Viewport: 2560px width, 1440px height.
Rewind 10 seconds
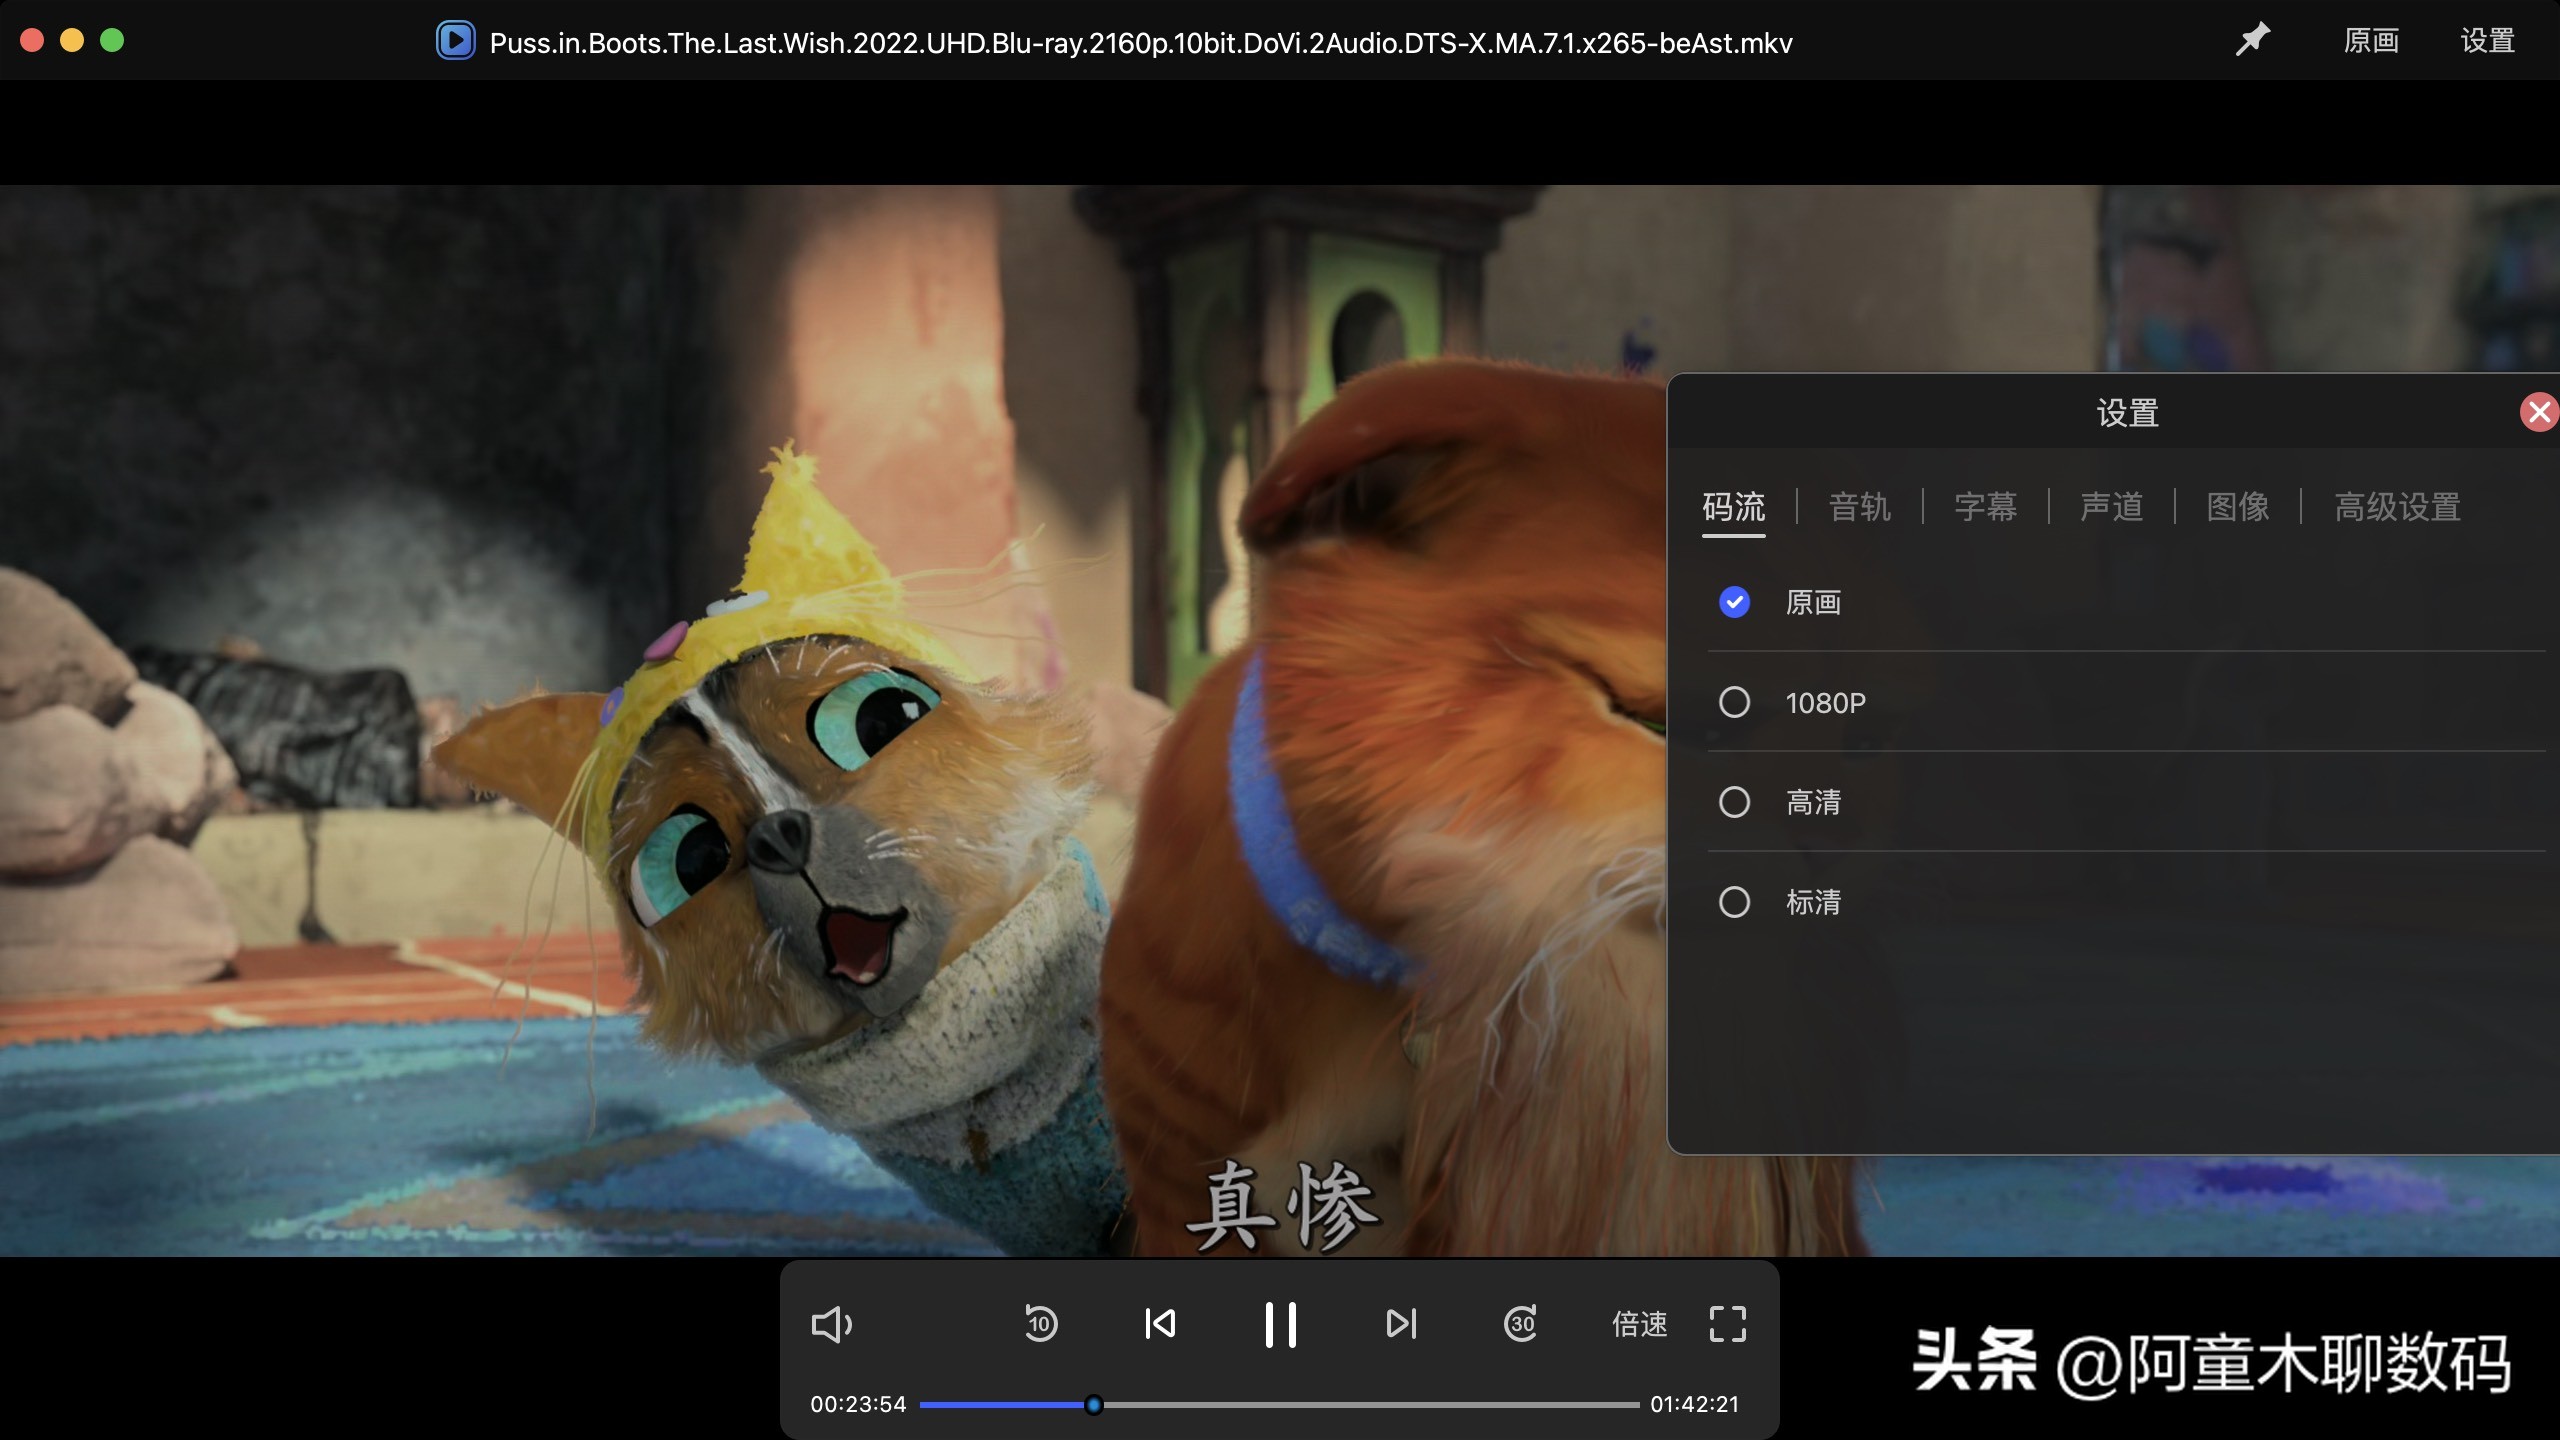click(x=1041, y=1324)
